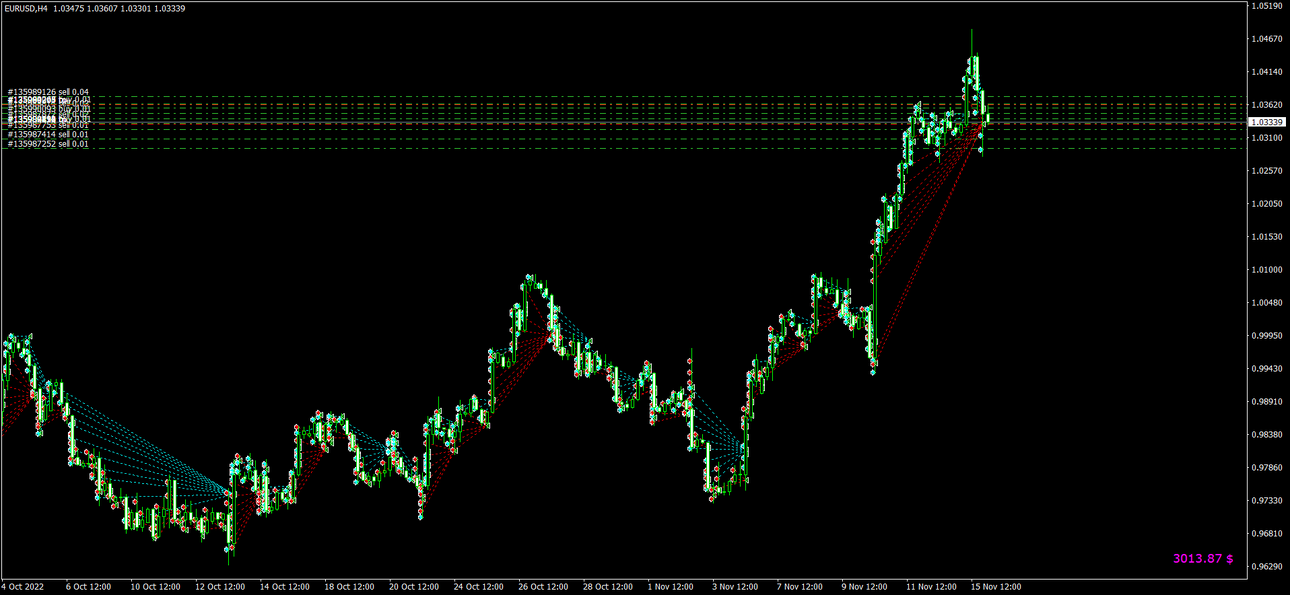Click the 7 Nov 12:00 time label
Screen dimensions: 1290x595
802,587
